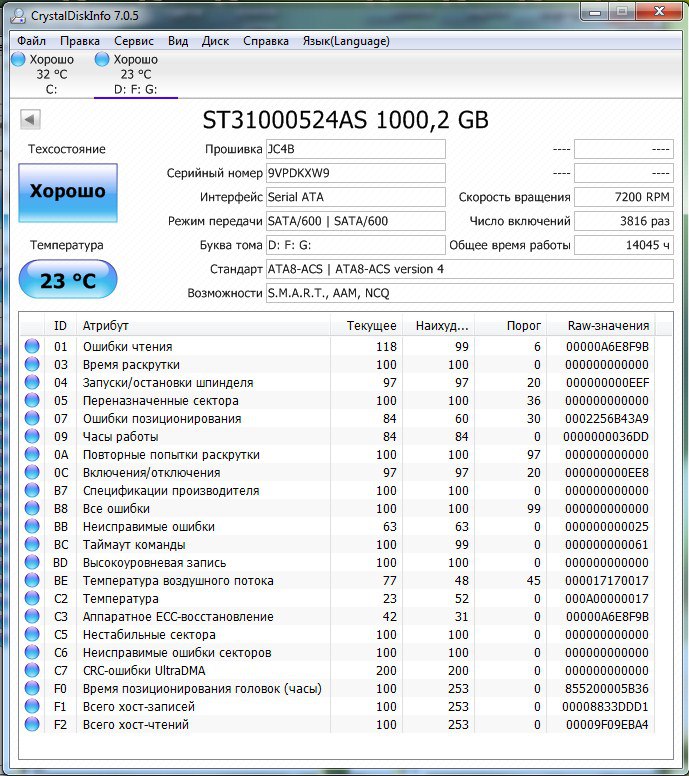
Task: Click the serial number field 9VPDKXW9
Action: coord(355,173)
